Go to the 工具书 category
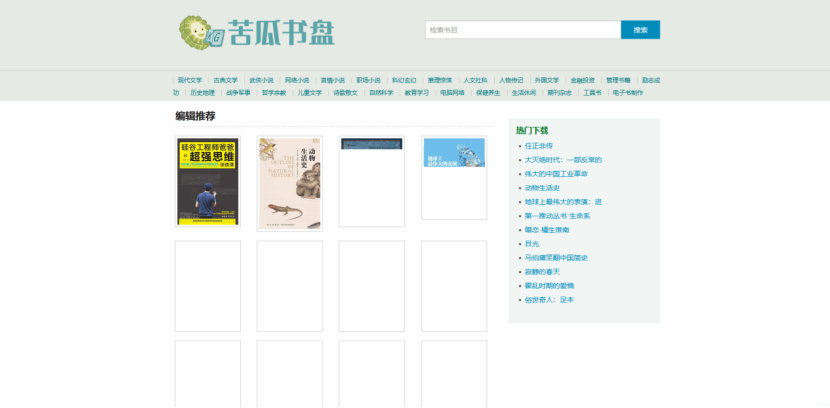This screenshot has height=408, width=830. pyautogui.click(x=592, y=93)
